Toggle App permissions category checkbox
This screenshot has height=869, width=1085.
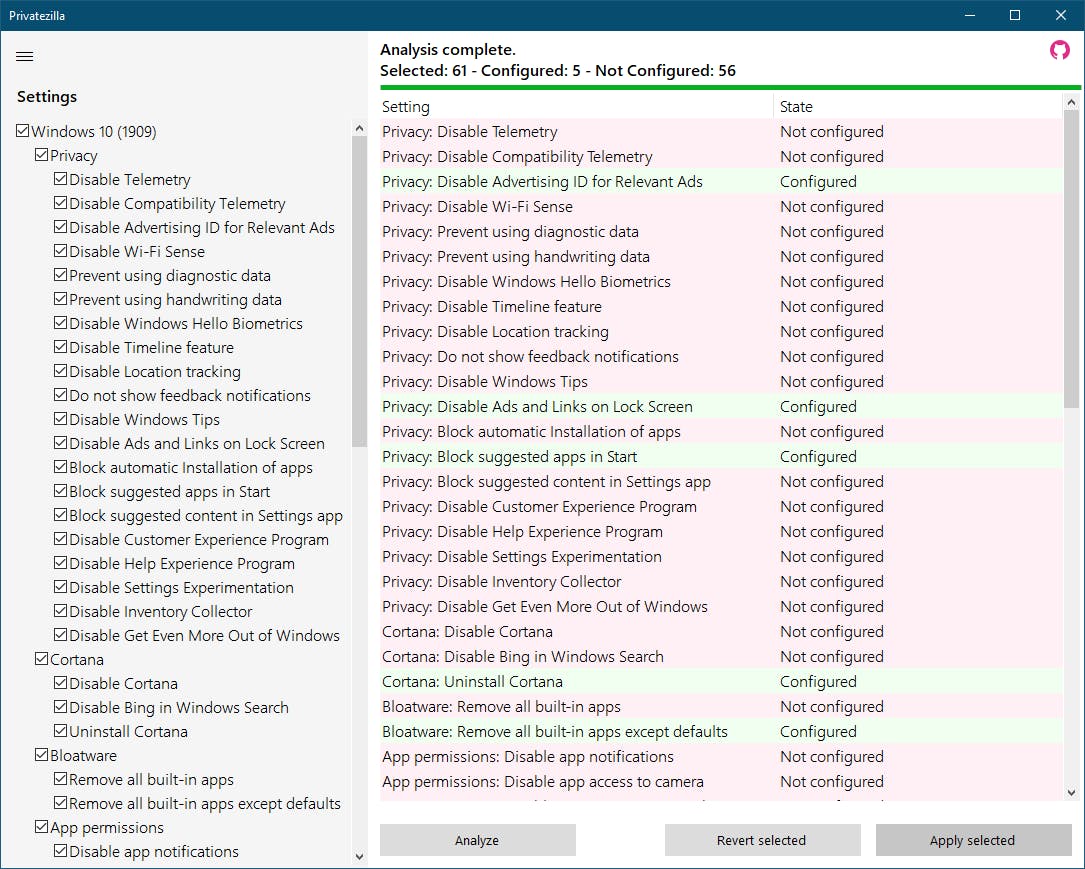(x=42, y=827)
